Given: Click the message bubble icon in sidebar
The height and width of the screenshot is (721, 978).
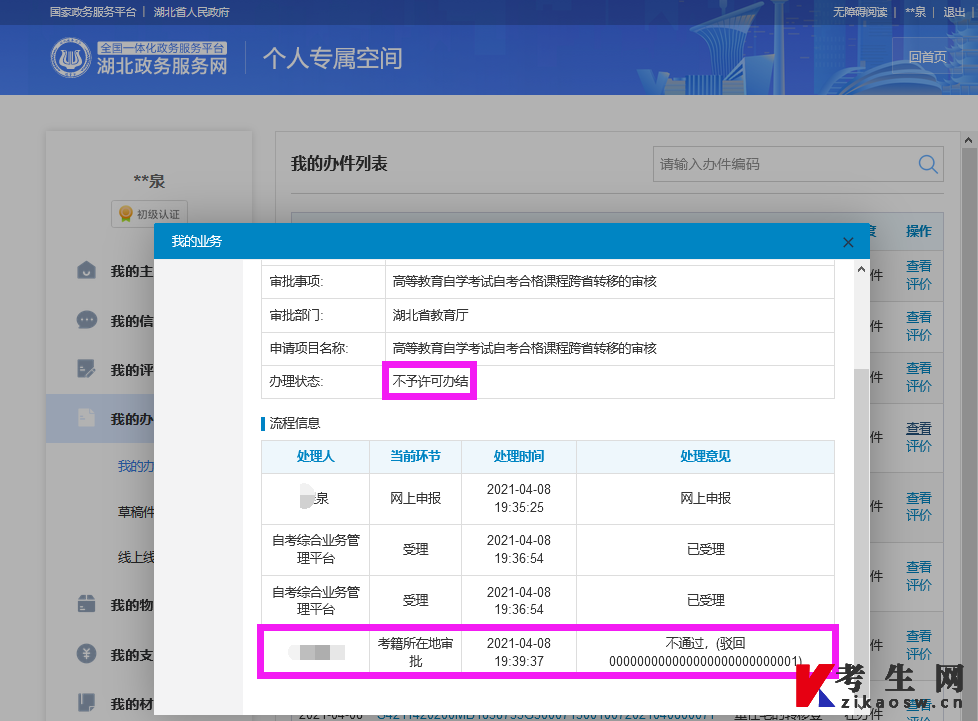Looking at the screenshot, I should coord(86,320).
